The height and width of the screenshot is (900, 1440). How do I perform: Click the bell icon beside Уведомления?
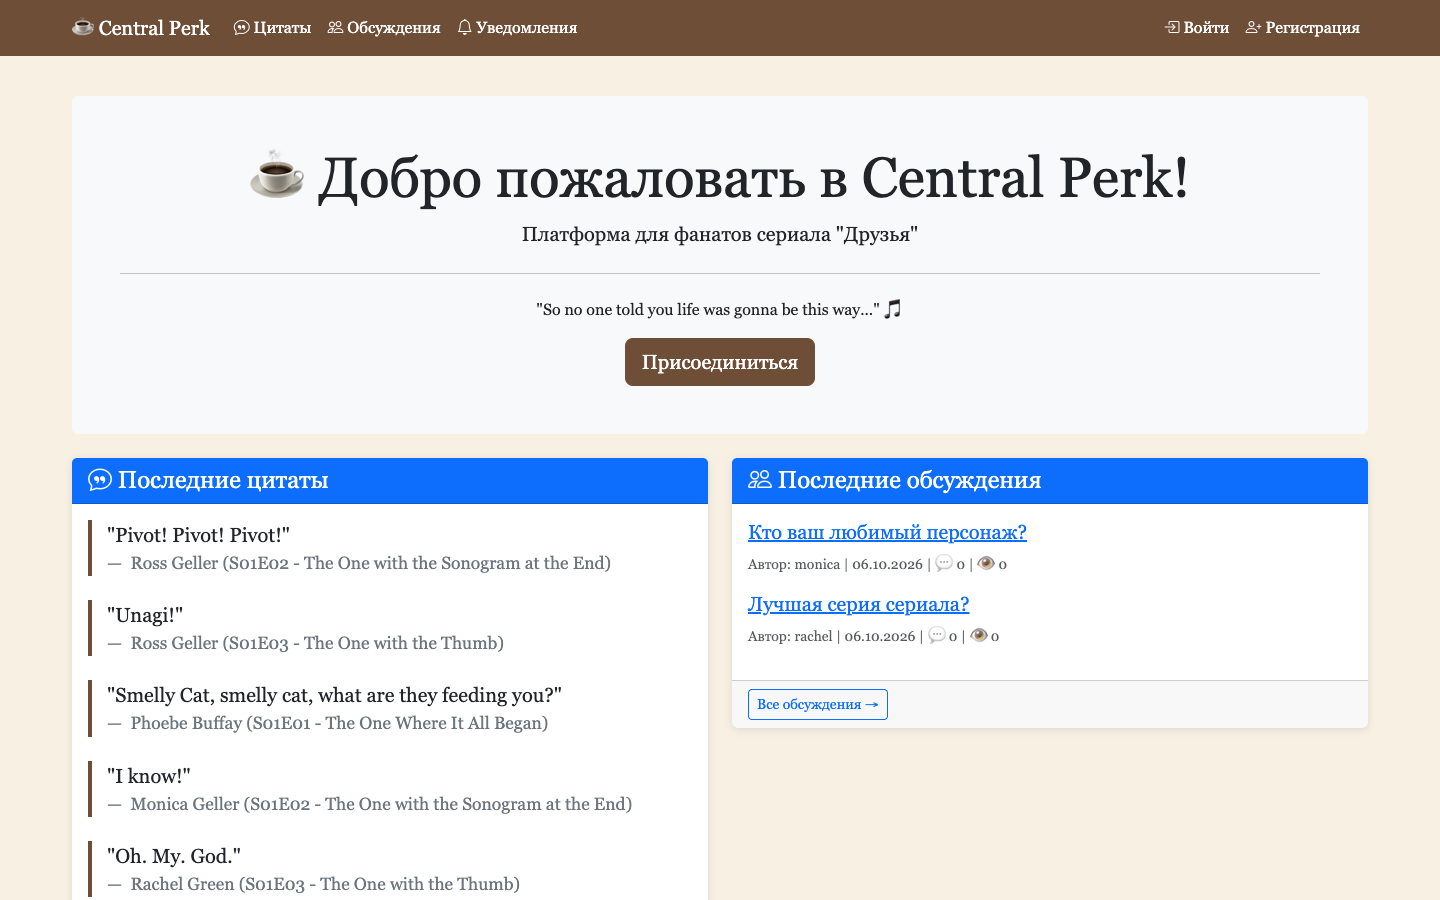464,27
